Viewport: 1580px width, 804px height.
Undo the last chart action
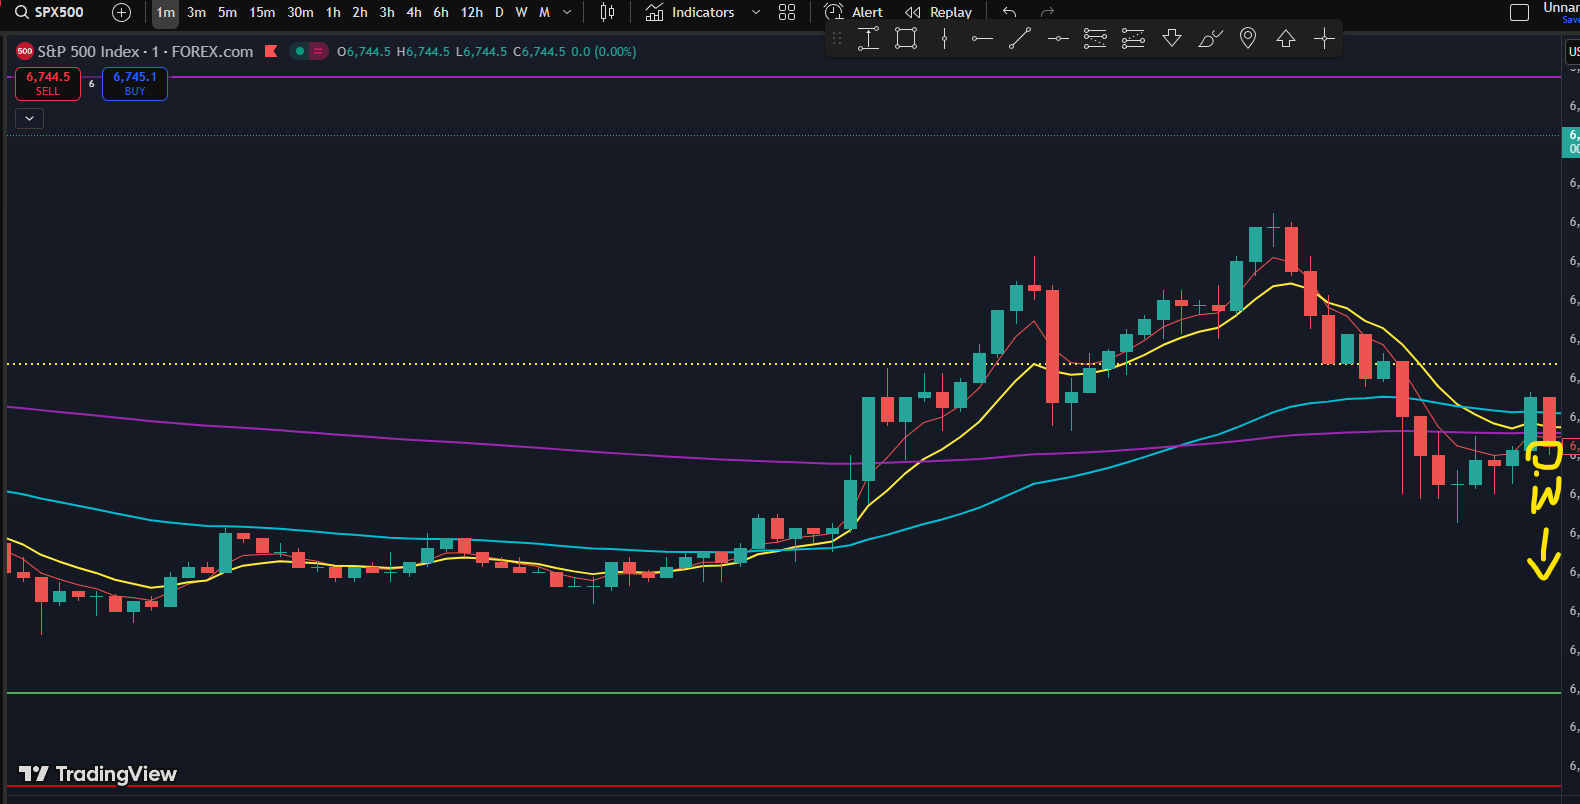[x=1010, y=12]
